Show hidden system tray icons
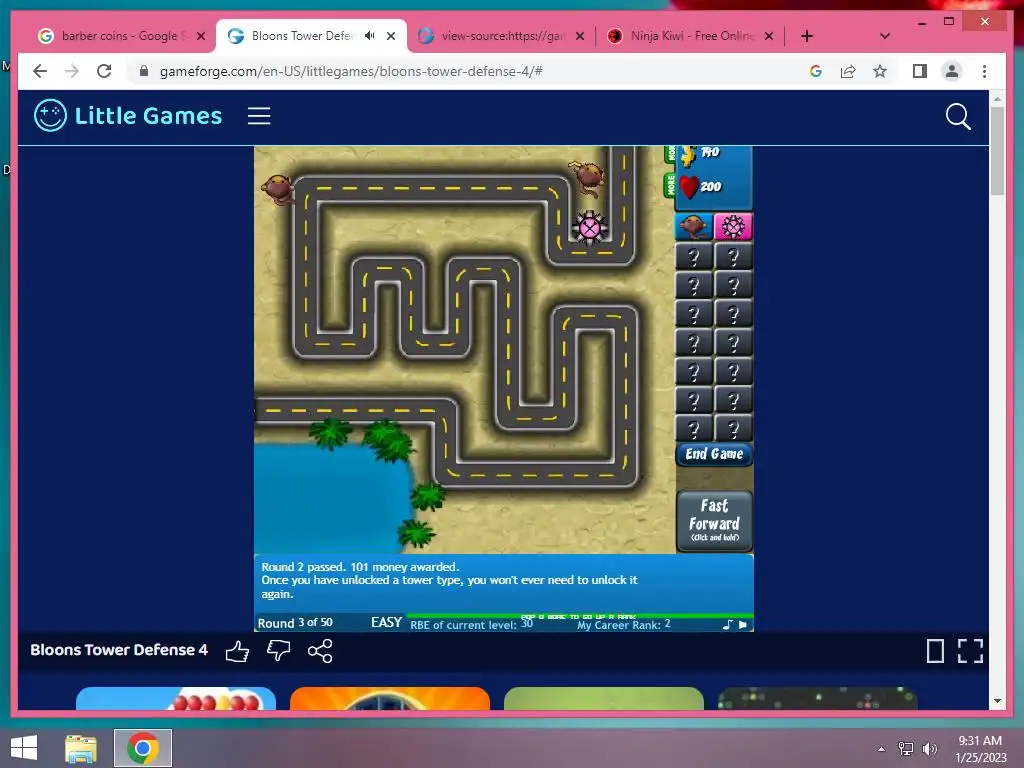Screen dimensions: 1024x768 click(882, 749)
